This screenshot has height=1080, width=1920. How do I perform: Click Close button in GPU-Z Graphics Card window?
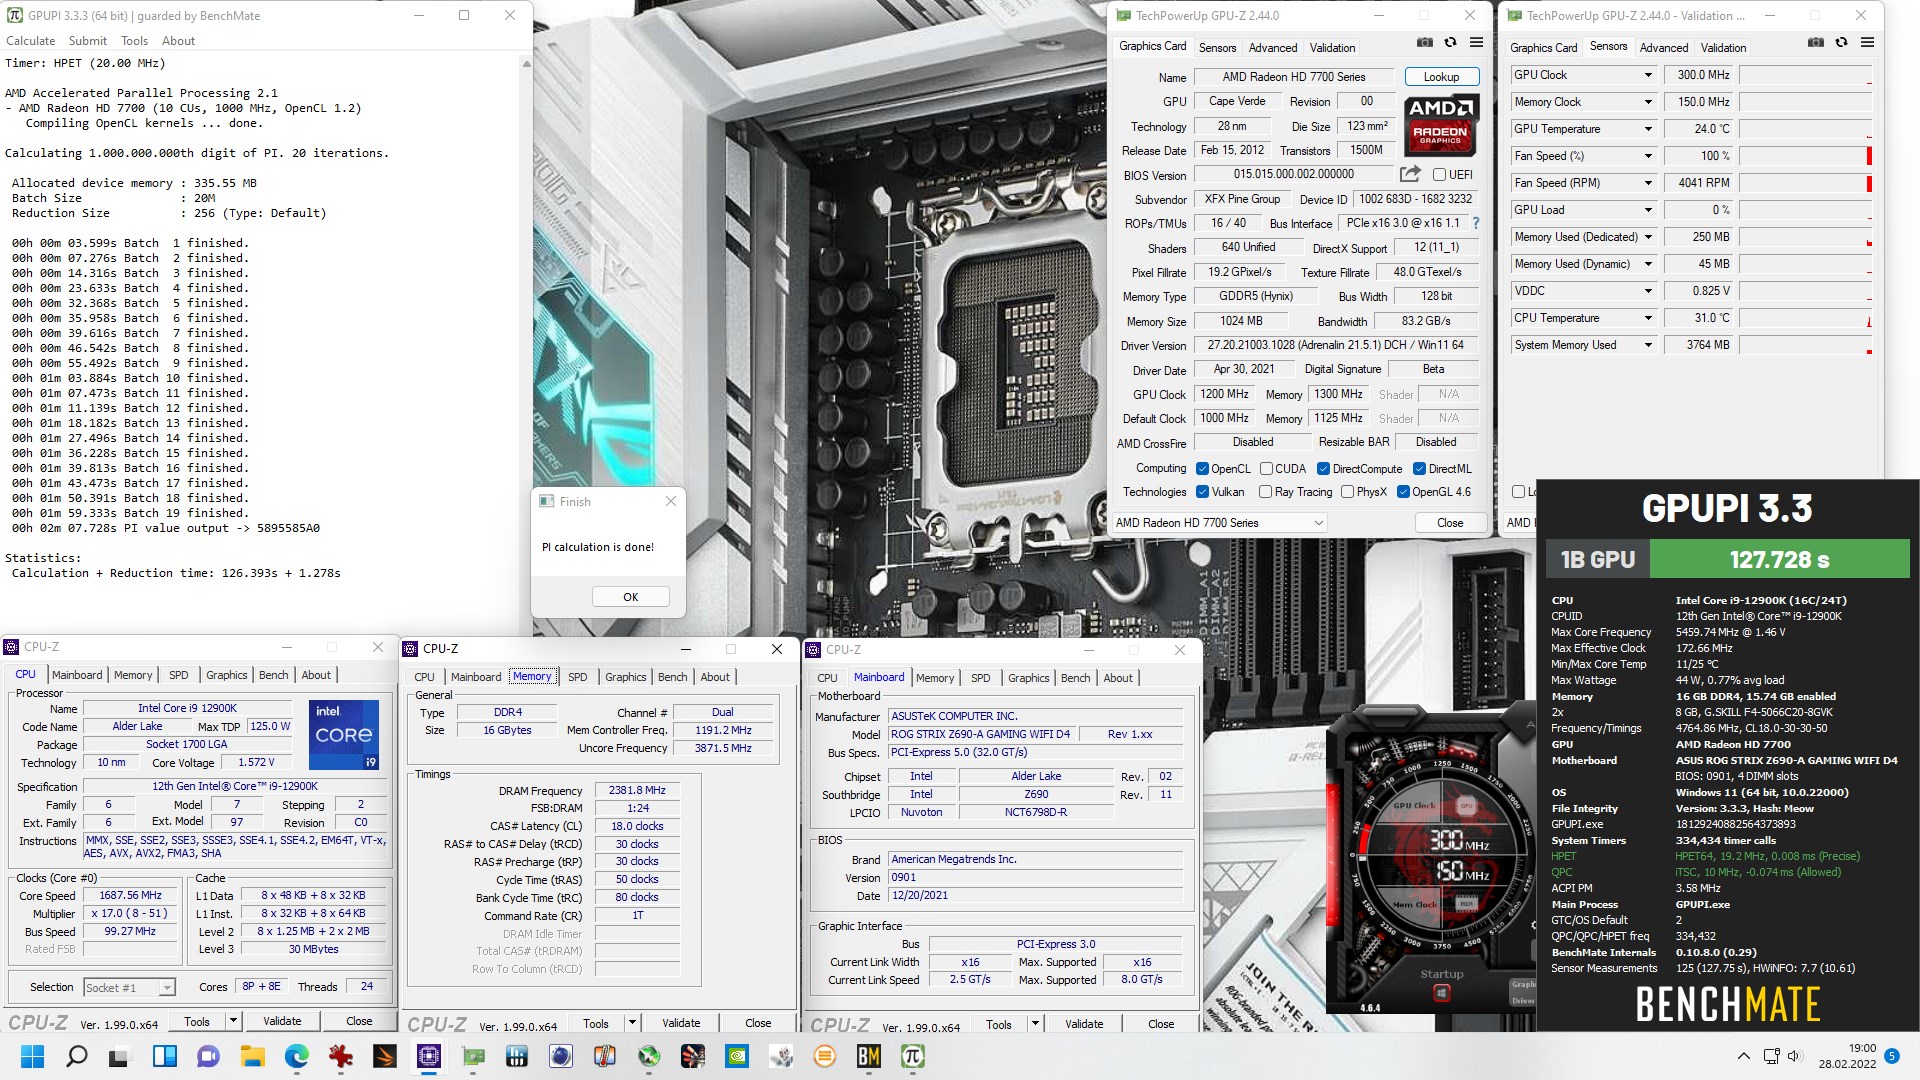[1450, 523]
